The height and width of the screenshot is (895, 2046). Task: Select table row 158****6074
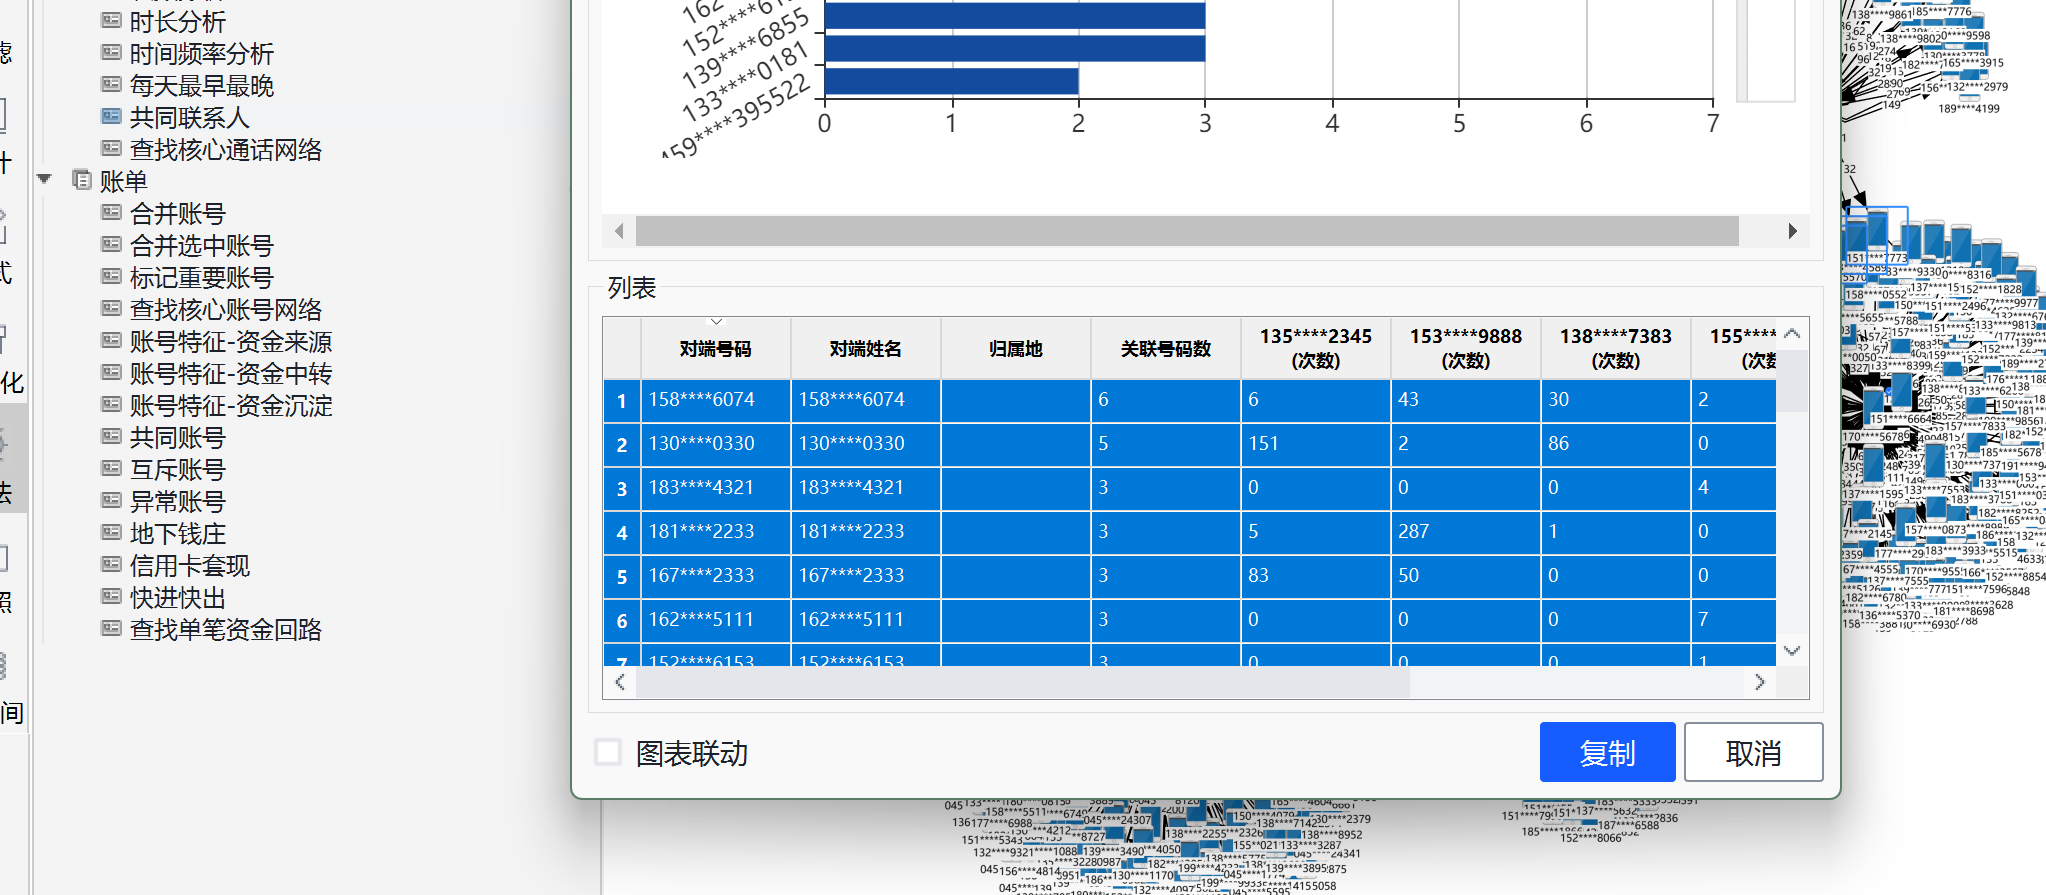1189,400
